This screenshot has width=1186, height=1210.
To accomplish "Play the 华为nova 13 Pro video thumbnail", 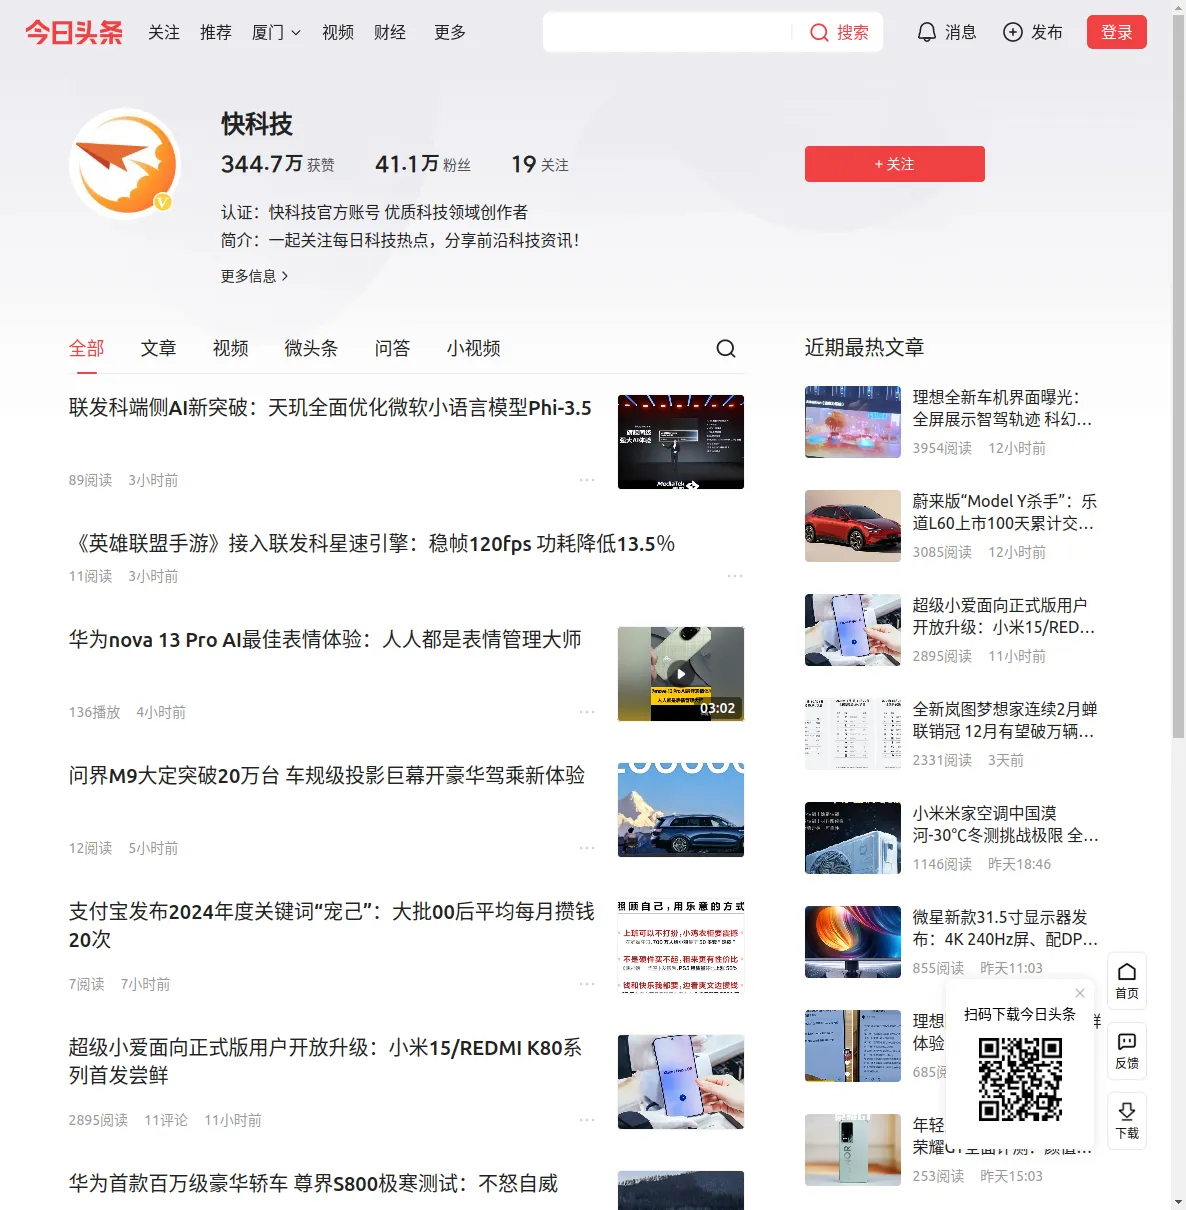I will point(681,674).
